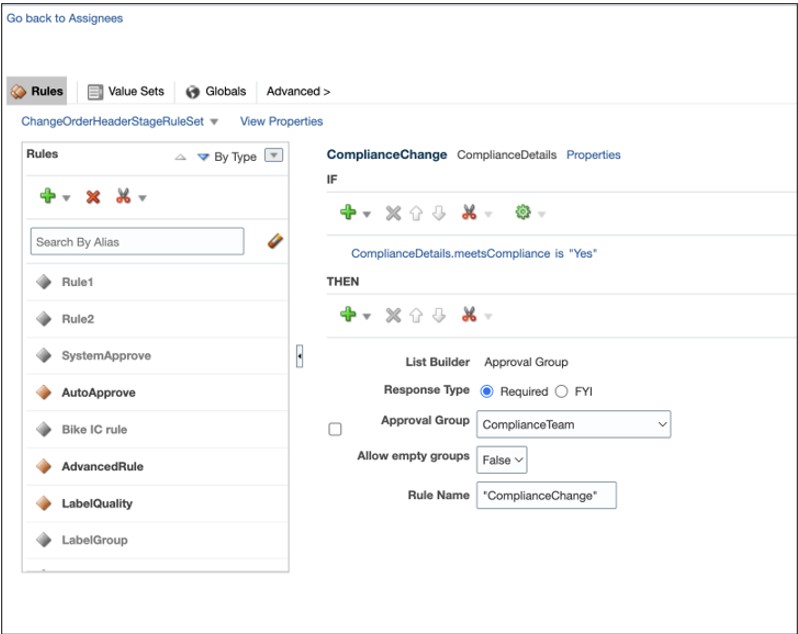Click the THEN section move up arrow
This screenshot has height=634, width=798.
coord(416,315)
